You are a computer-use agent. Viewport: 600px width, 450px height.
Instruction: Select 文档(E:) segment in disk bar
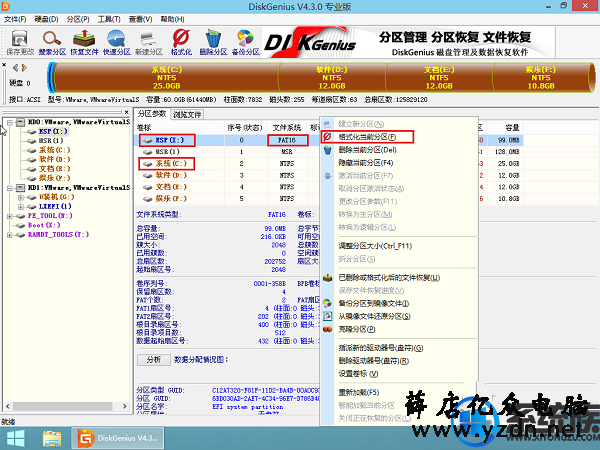coord(439,78)
